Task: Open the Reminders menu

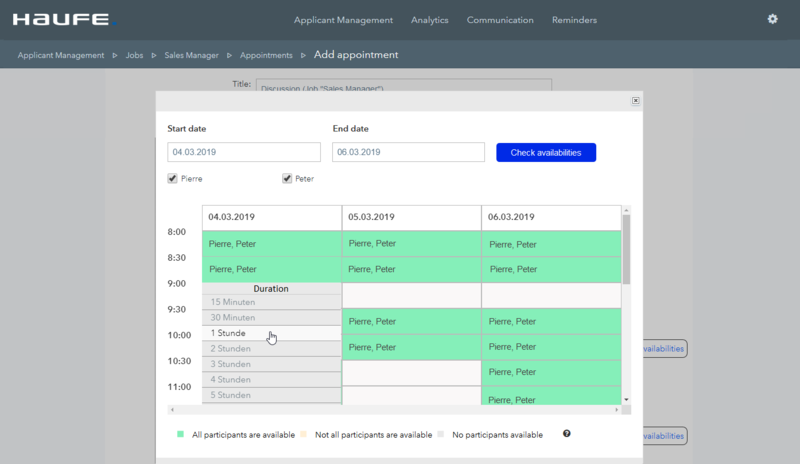Action: coord(574,20)
